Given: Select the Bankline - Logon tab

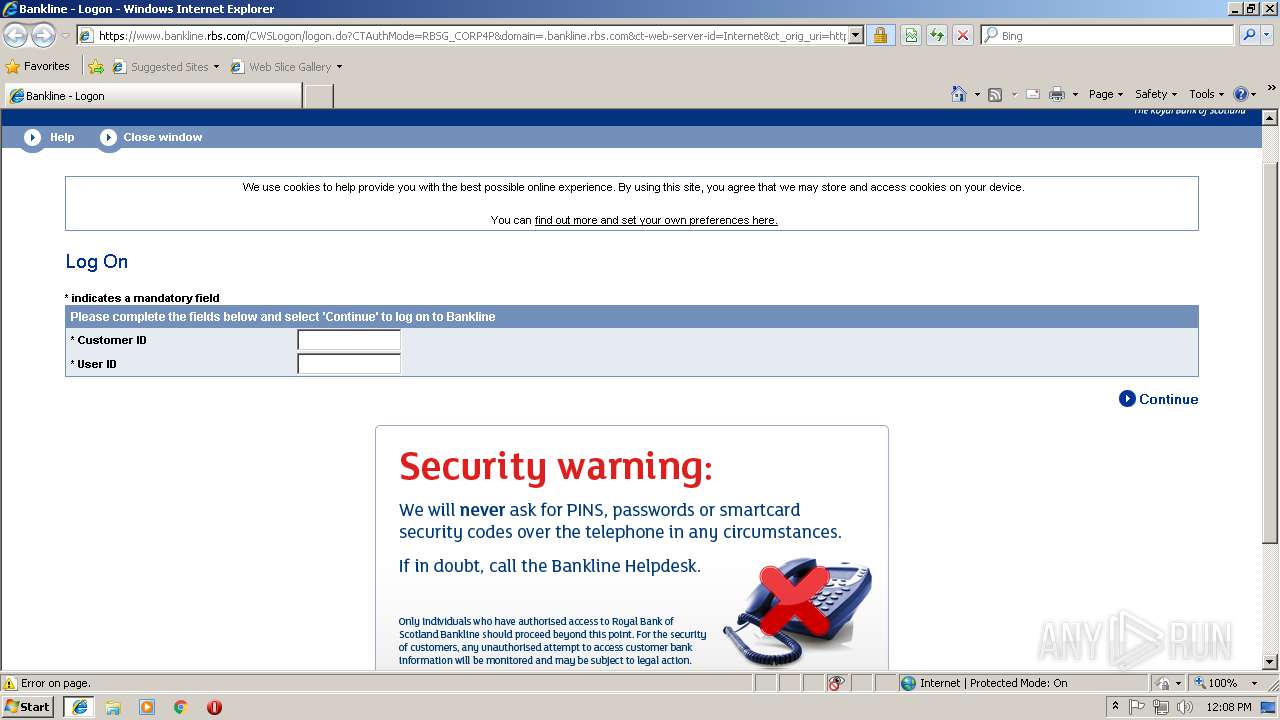Looking at the screenshot, I should [153, 96].
